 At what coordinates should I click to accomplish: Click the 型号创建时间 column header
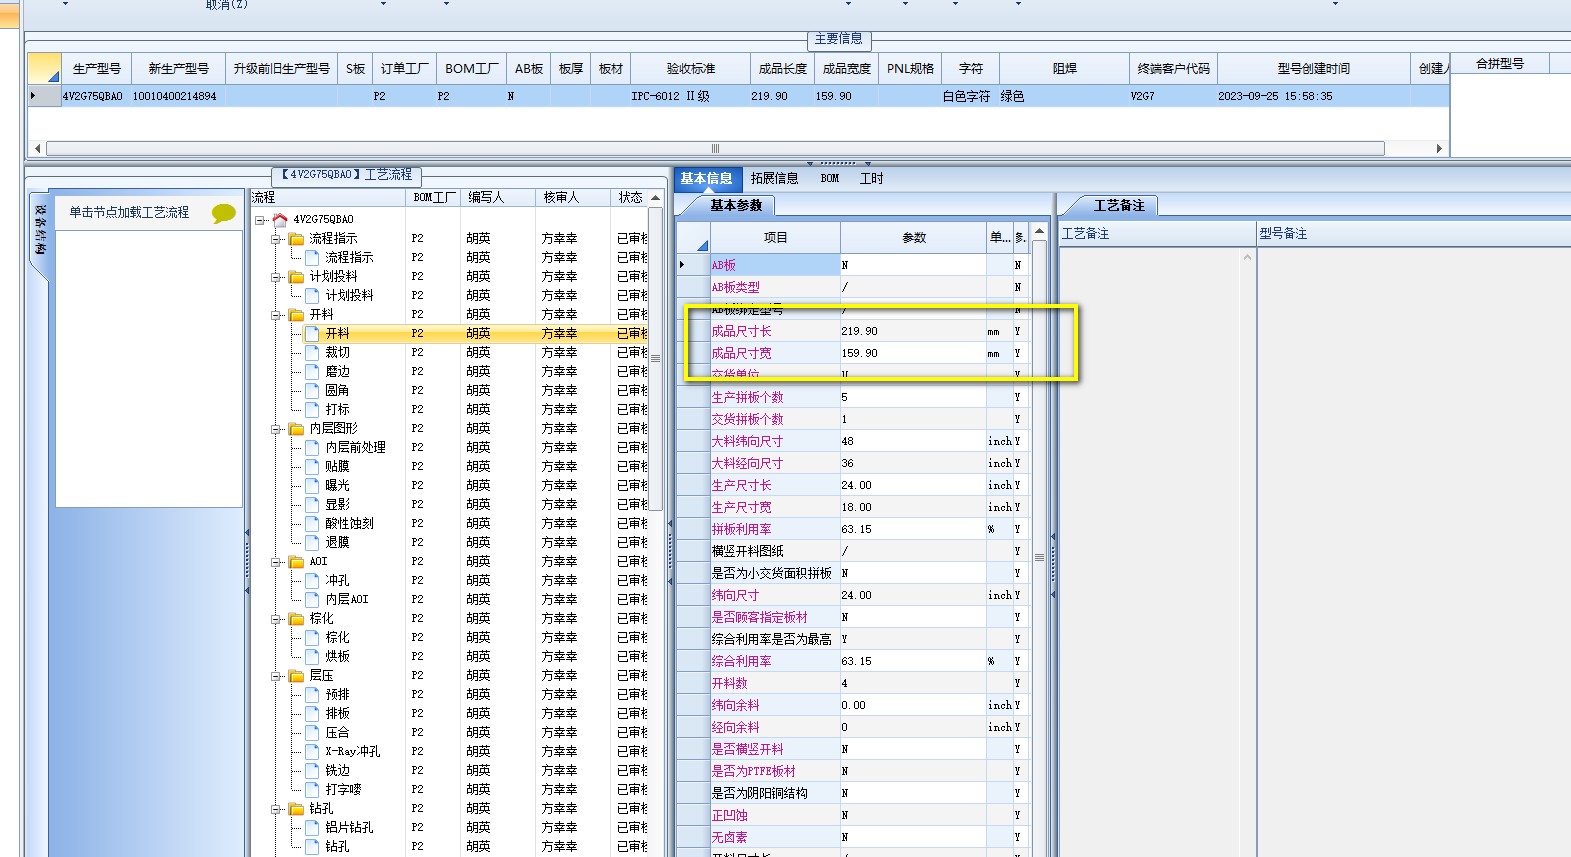[1314, 68]
